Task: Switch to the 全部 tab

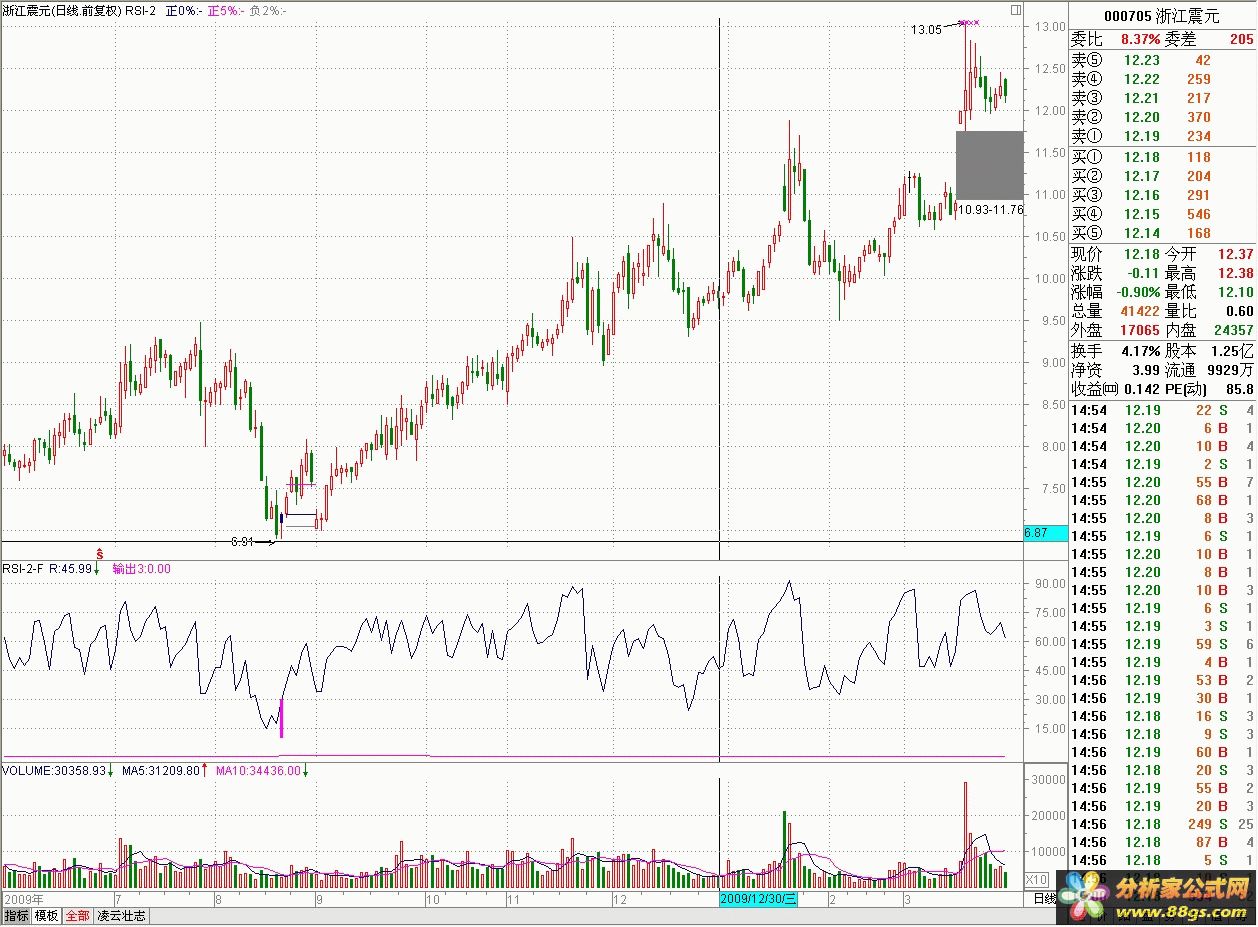Action: (x=78, y=916)
